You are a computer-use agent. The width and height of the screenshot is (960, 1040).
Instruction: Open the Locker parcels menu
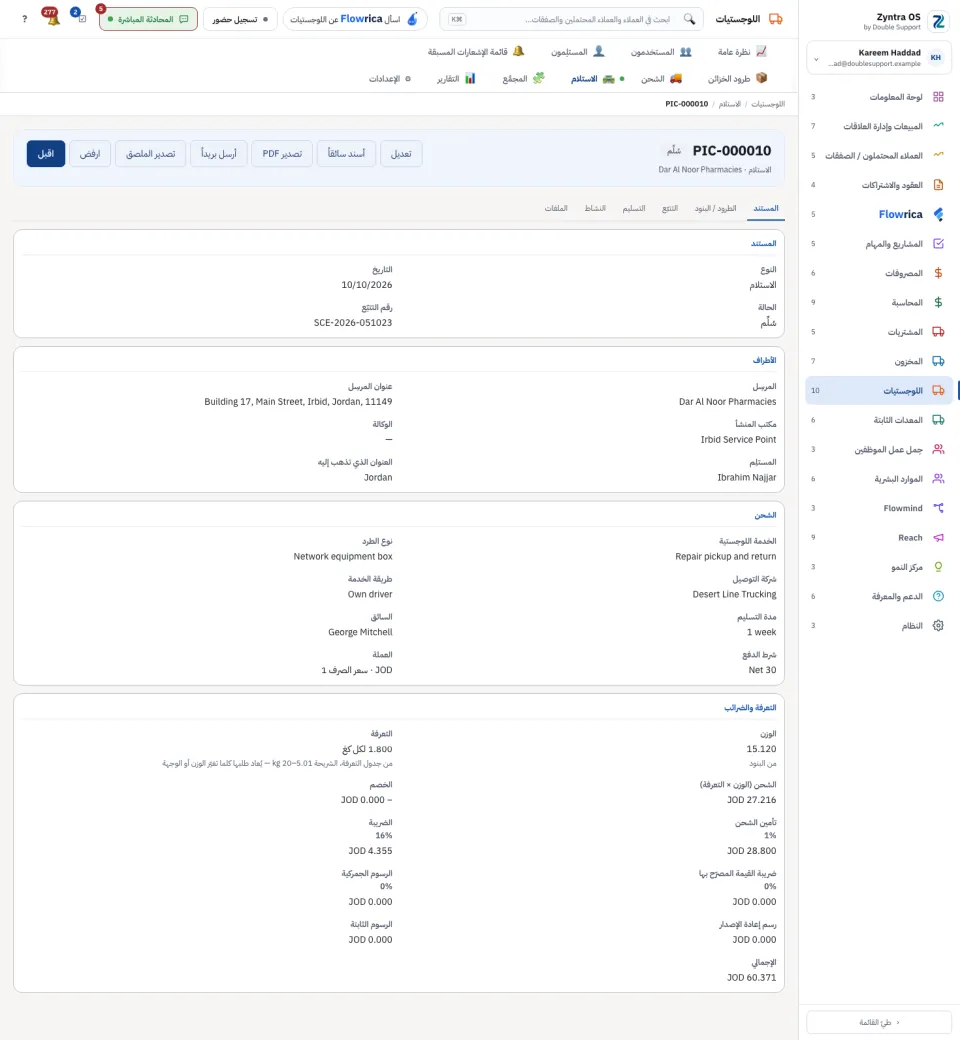pyautogui.click(x=737, y=79)
